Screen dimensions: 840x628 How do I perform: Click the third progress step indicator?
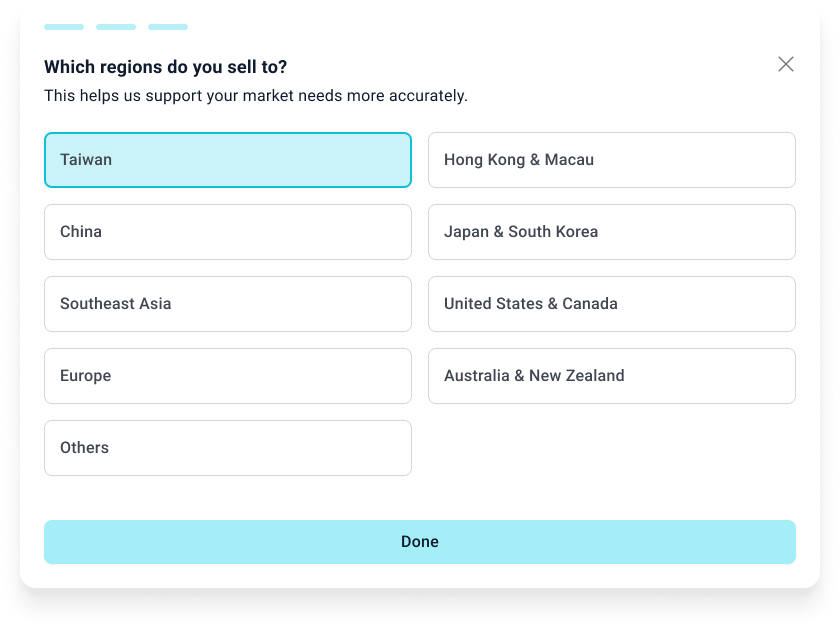[x=168, y=27]
